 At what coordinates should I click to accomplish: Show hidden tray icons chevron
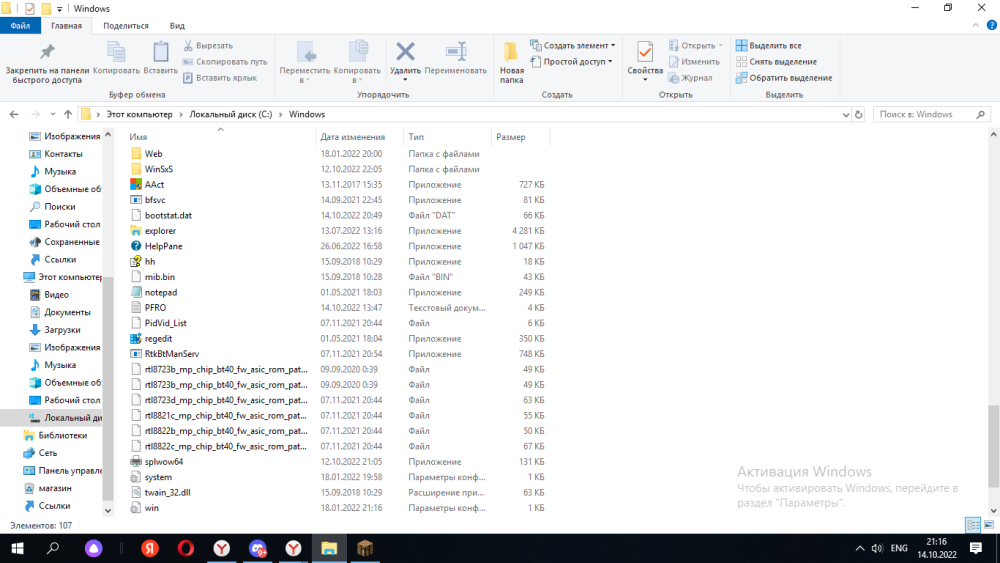tap(860, 548)
